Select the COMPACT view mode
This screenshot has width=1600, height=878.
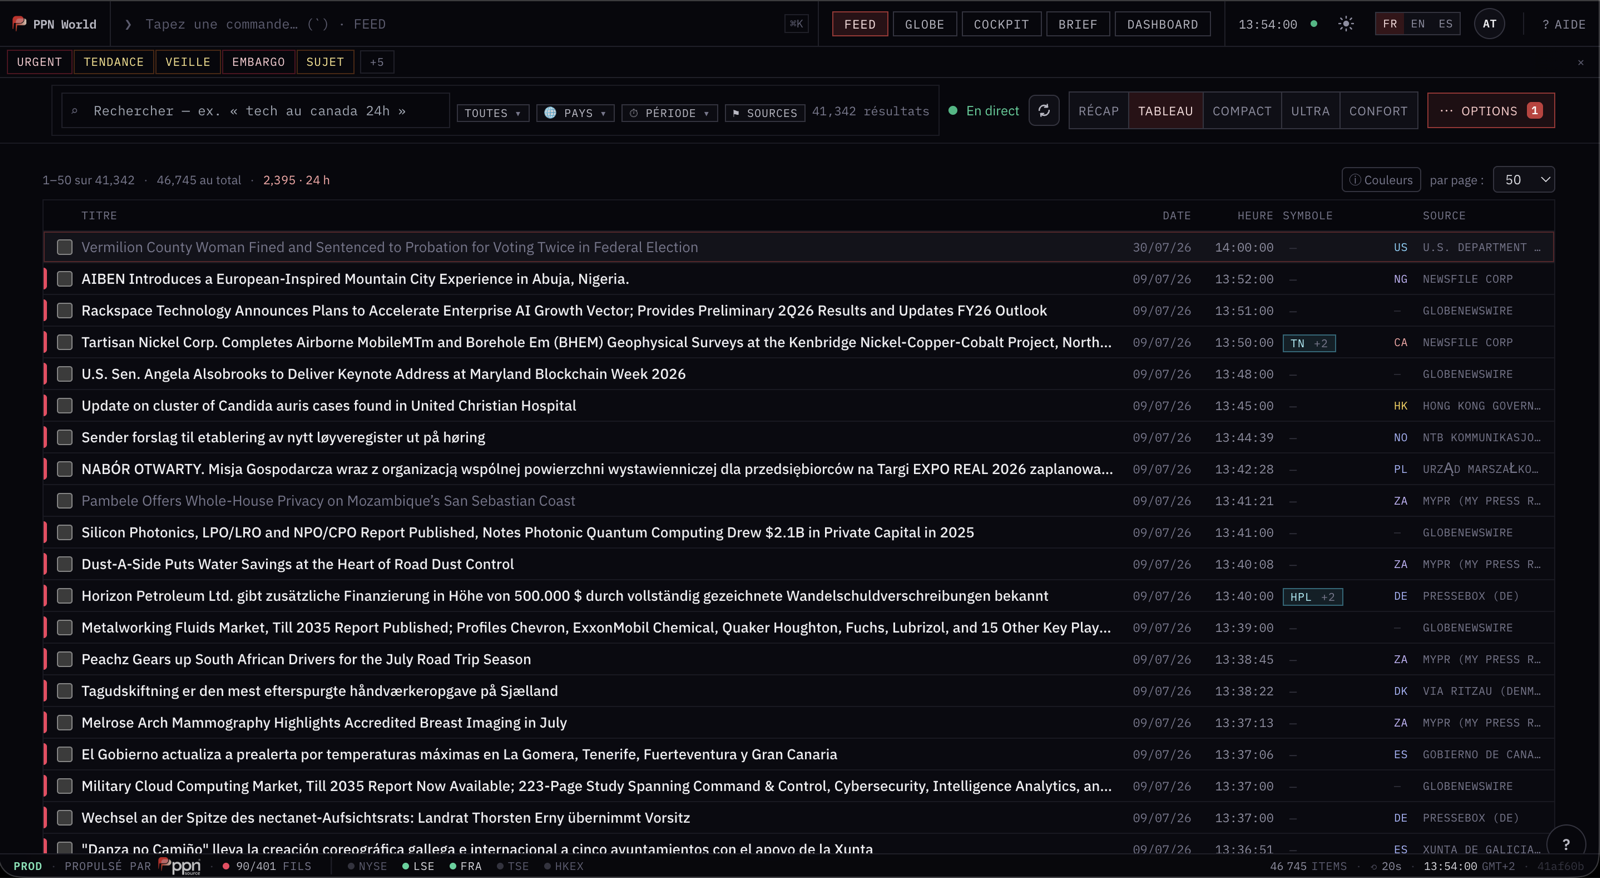[1242, 111]
